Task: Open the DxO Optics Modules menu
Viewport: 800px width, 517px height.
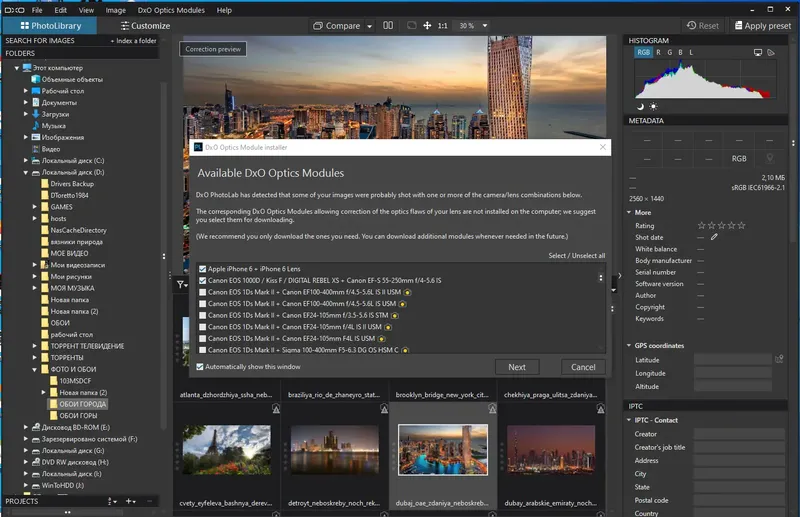Action: tap(173, 10)
